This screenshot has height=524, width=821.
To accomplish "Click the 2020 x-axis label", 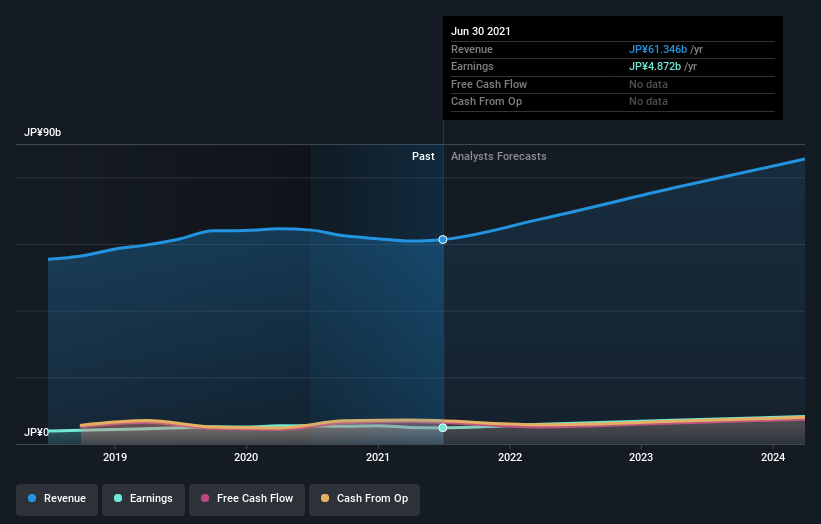I will tap(246, 457).
